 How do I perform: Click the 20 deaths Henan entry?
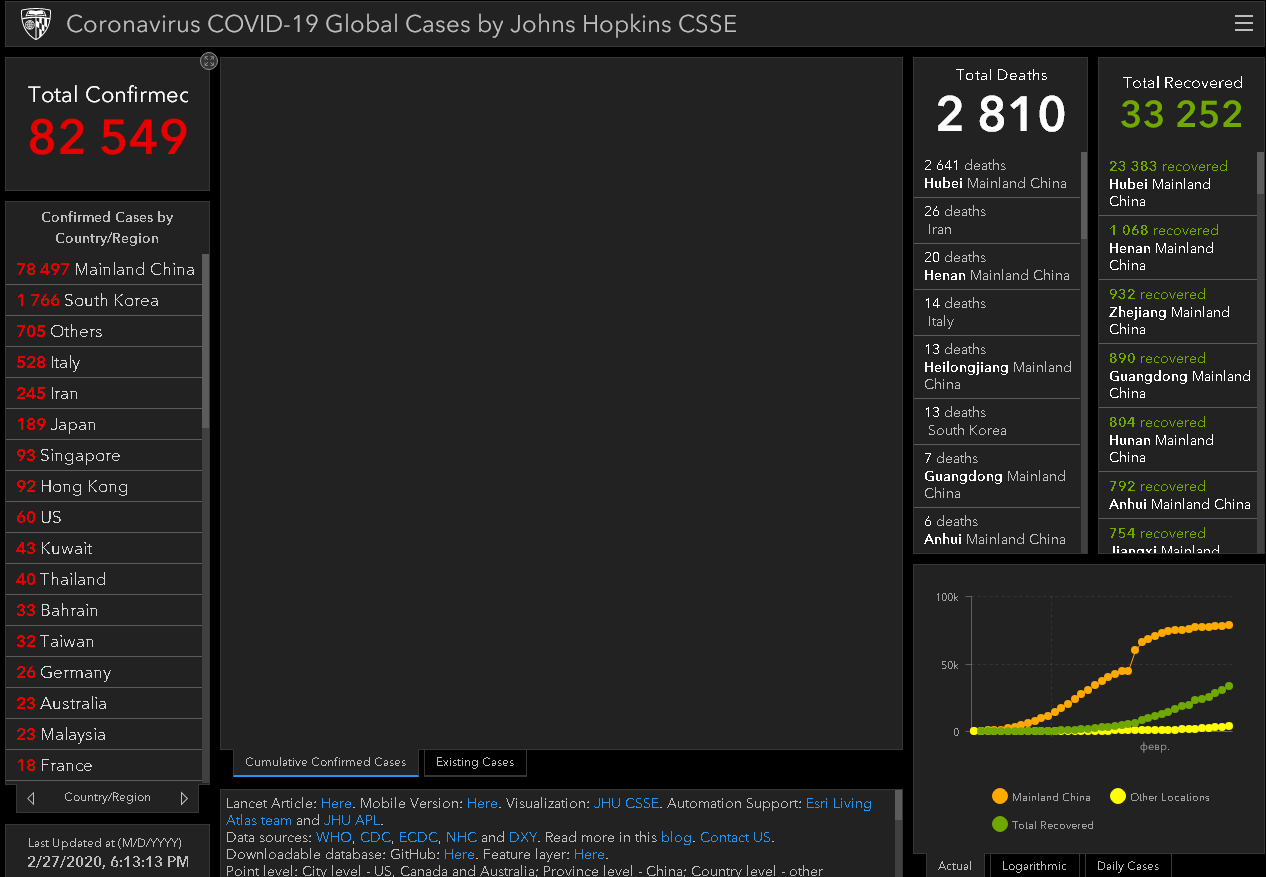[997, 266]
